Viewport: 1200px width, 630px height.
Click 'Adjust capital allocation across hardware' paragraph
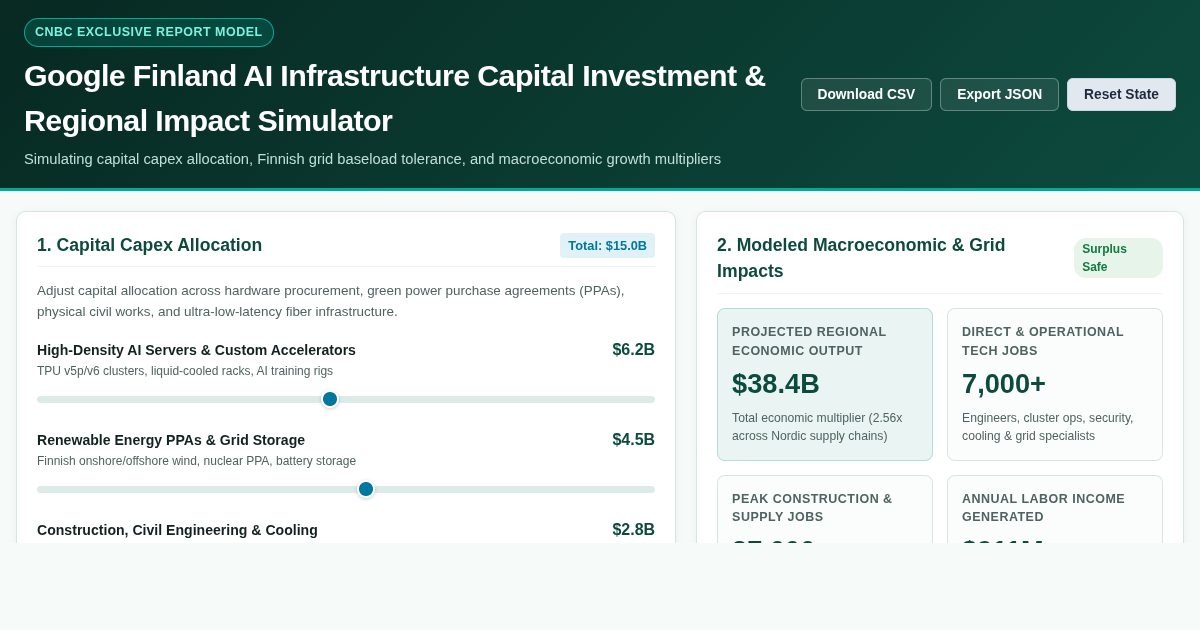tap(331, 301)
